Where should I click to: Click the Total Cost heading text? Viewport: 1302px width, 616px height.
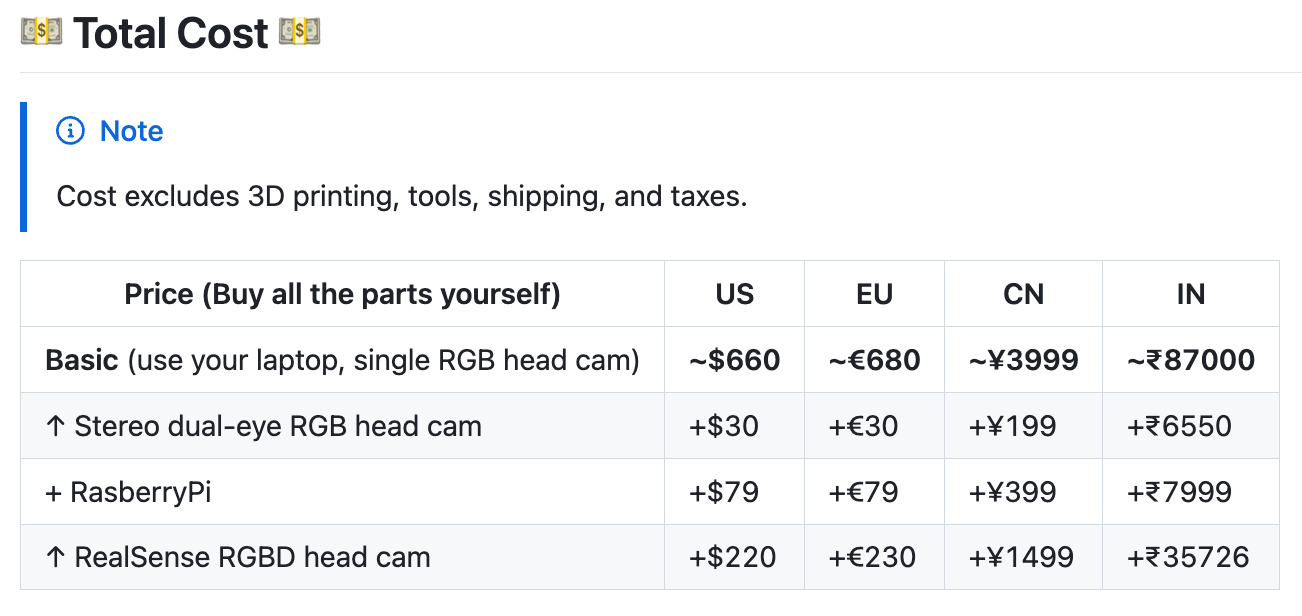click(171, 34)
